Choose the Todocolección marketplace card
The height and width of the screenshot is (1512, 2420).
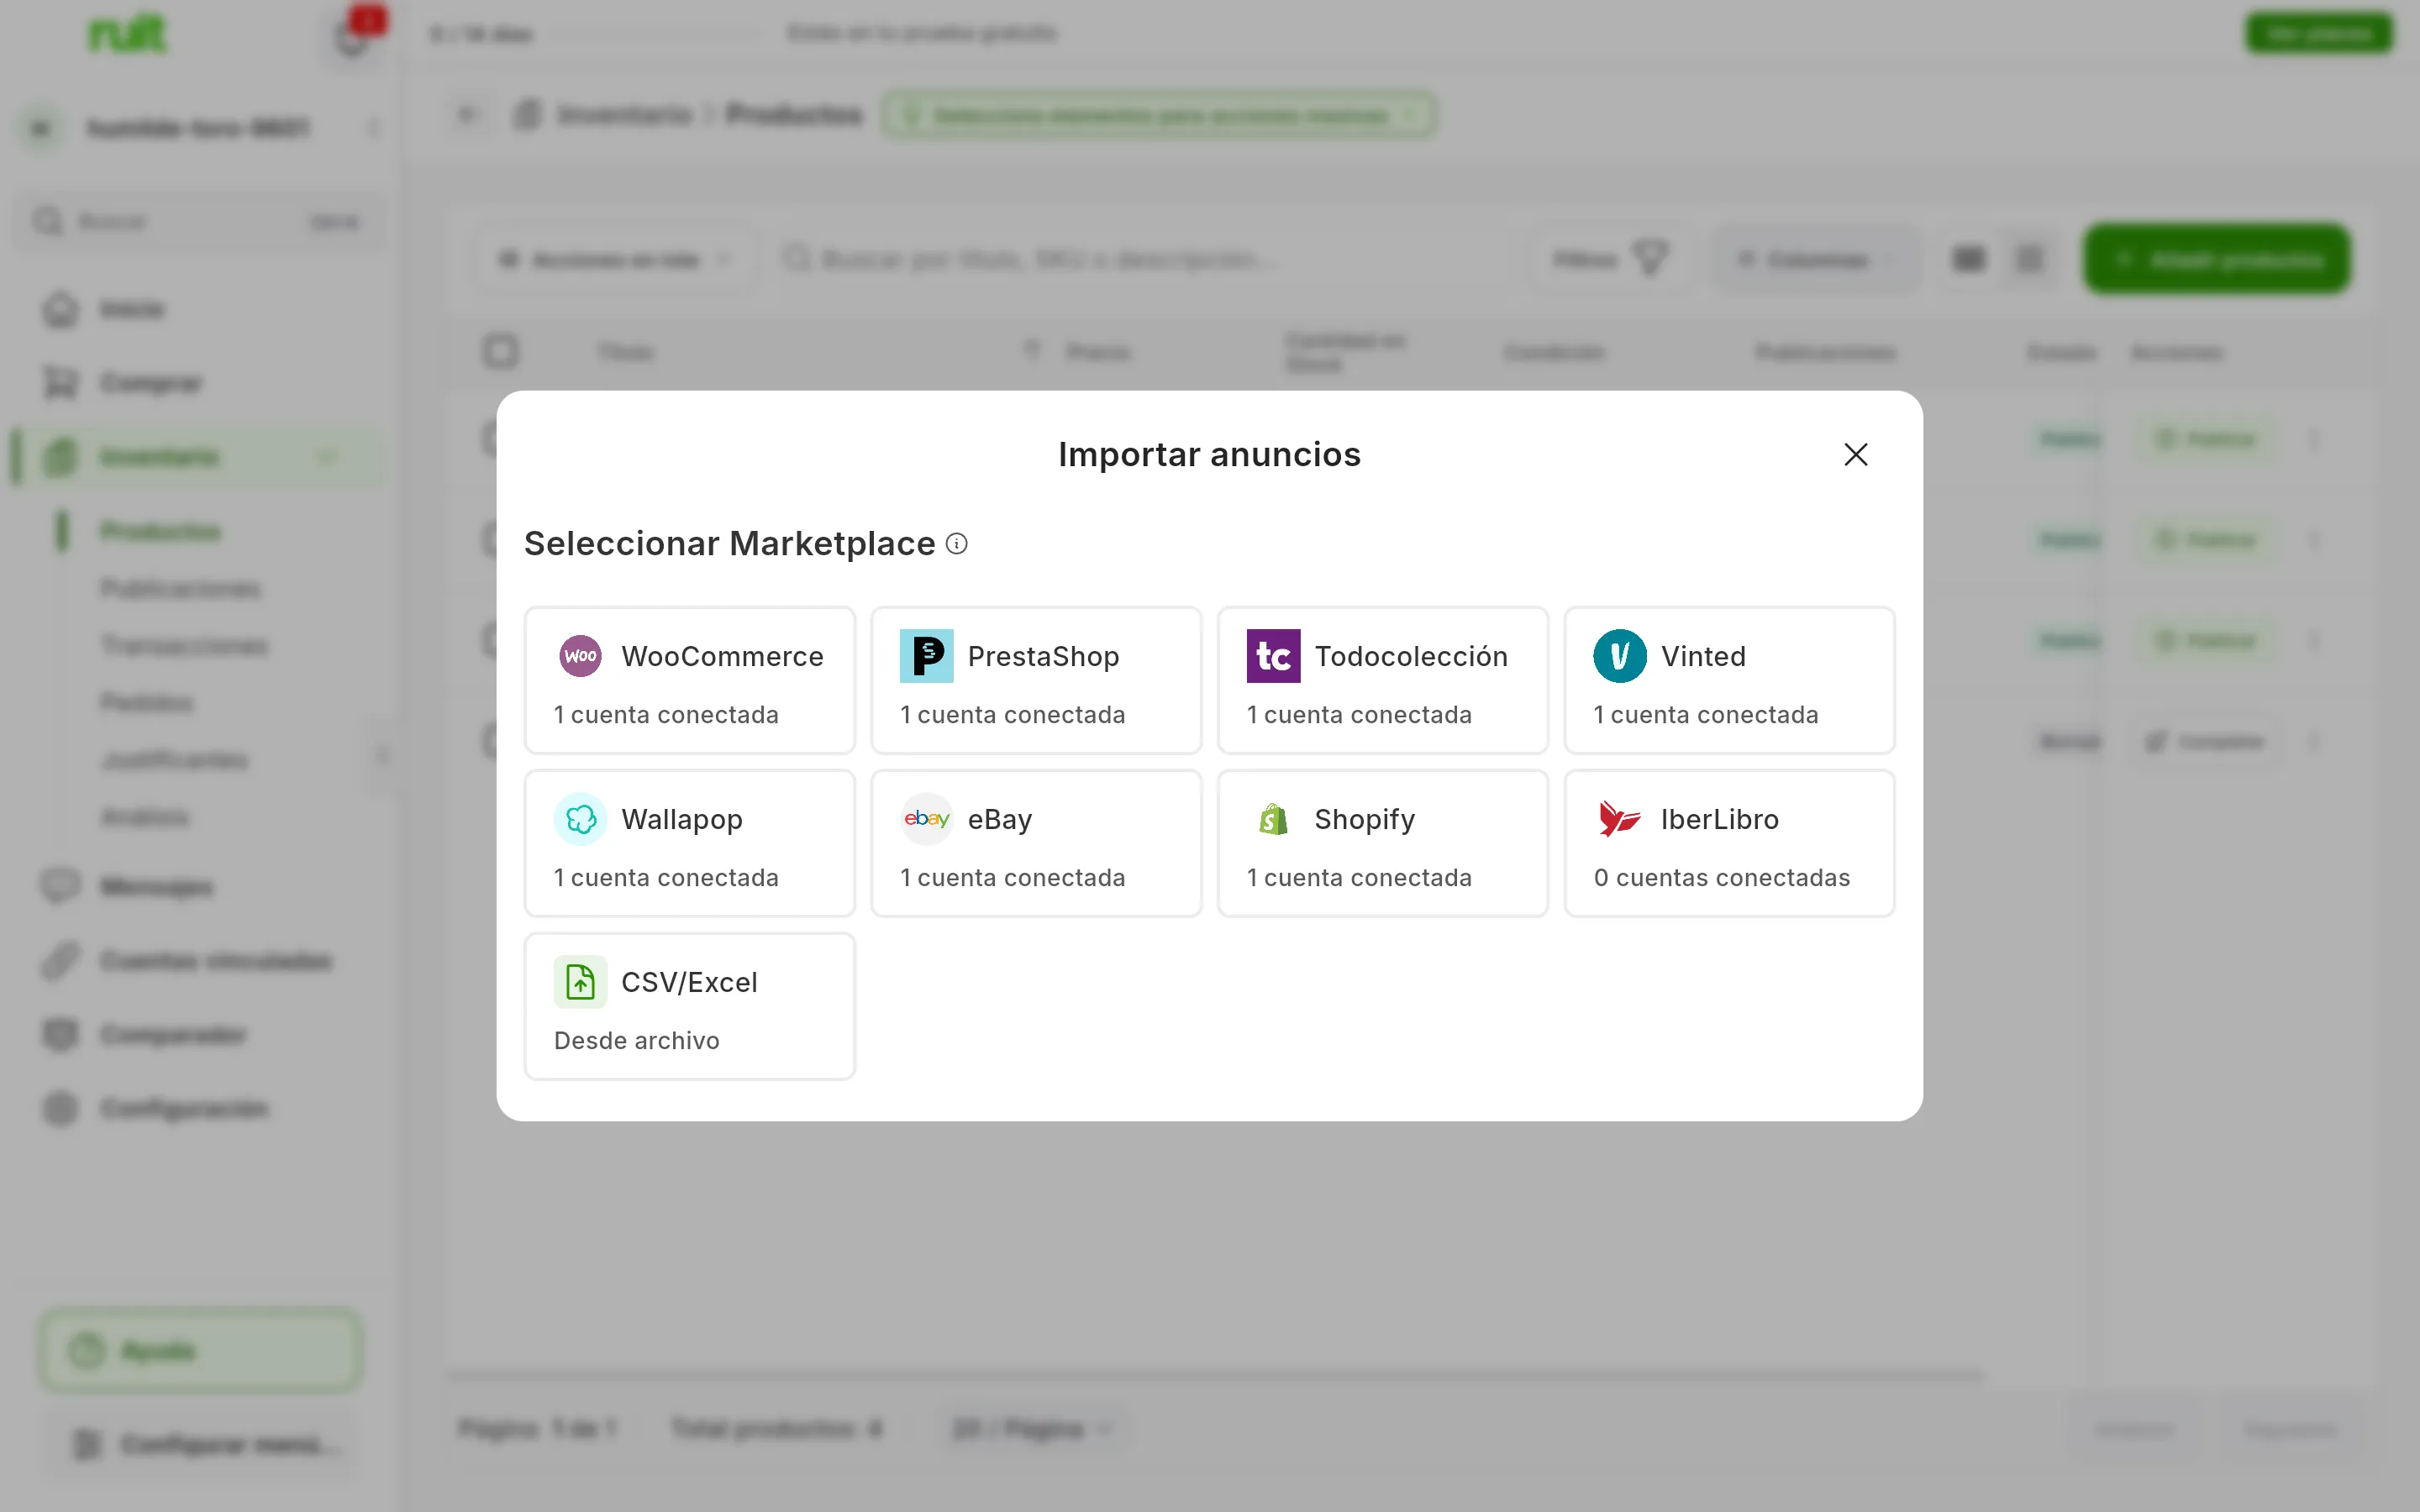coord(1383,680)
